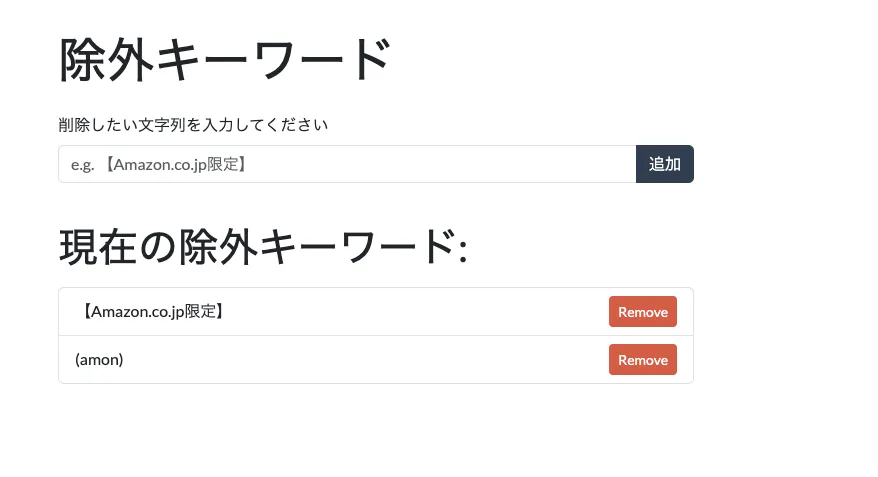Click the keyword text input field
878x477 pixels.
347,164
